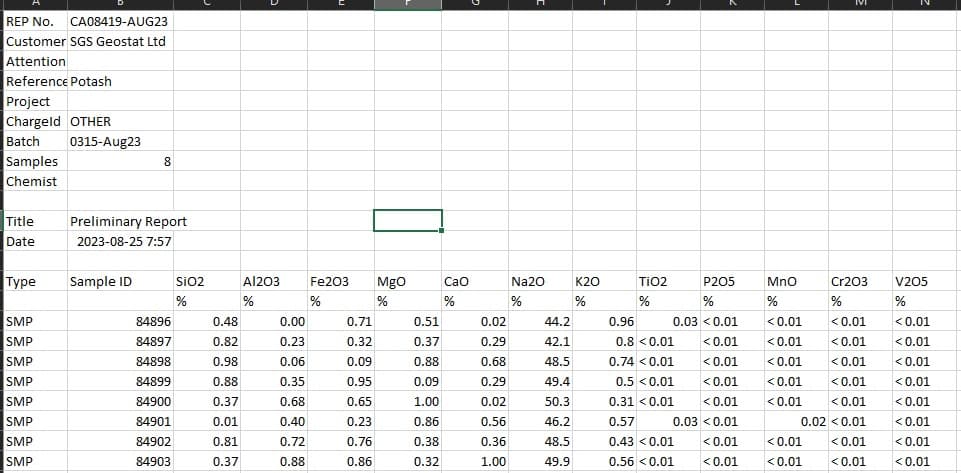Select the Sample ID header cell
This screenshot has width=961, height=473.
120,281
